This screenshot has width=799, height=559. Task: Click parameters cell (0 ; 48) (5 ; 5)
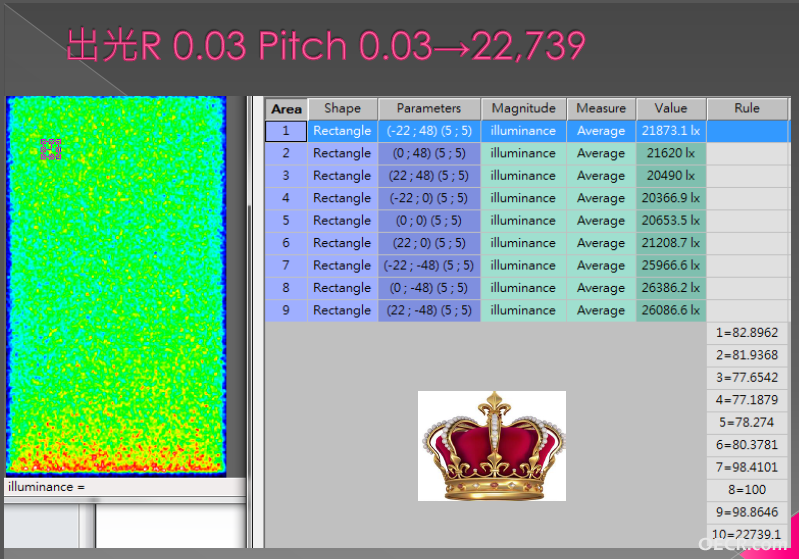coord(429,153)
